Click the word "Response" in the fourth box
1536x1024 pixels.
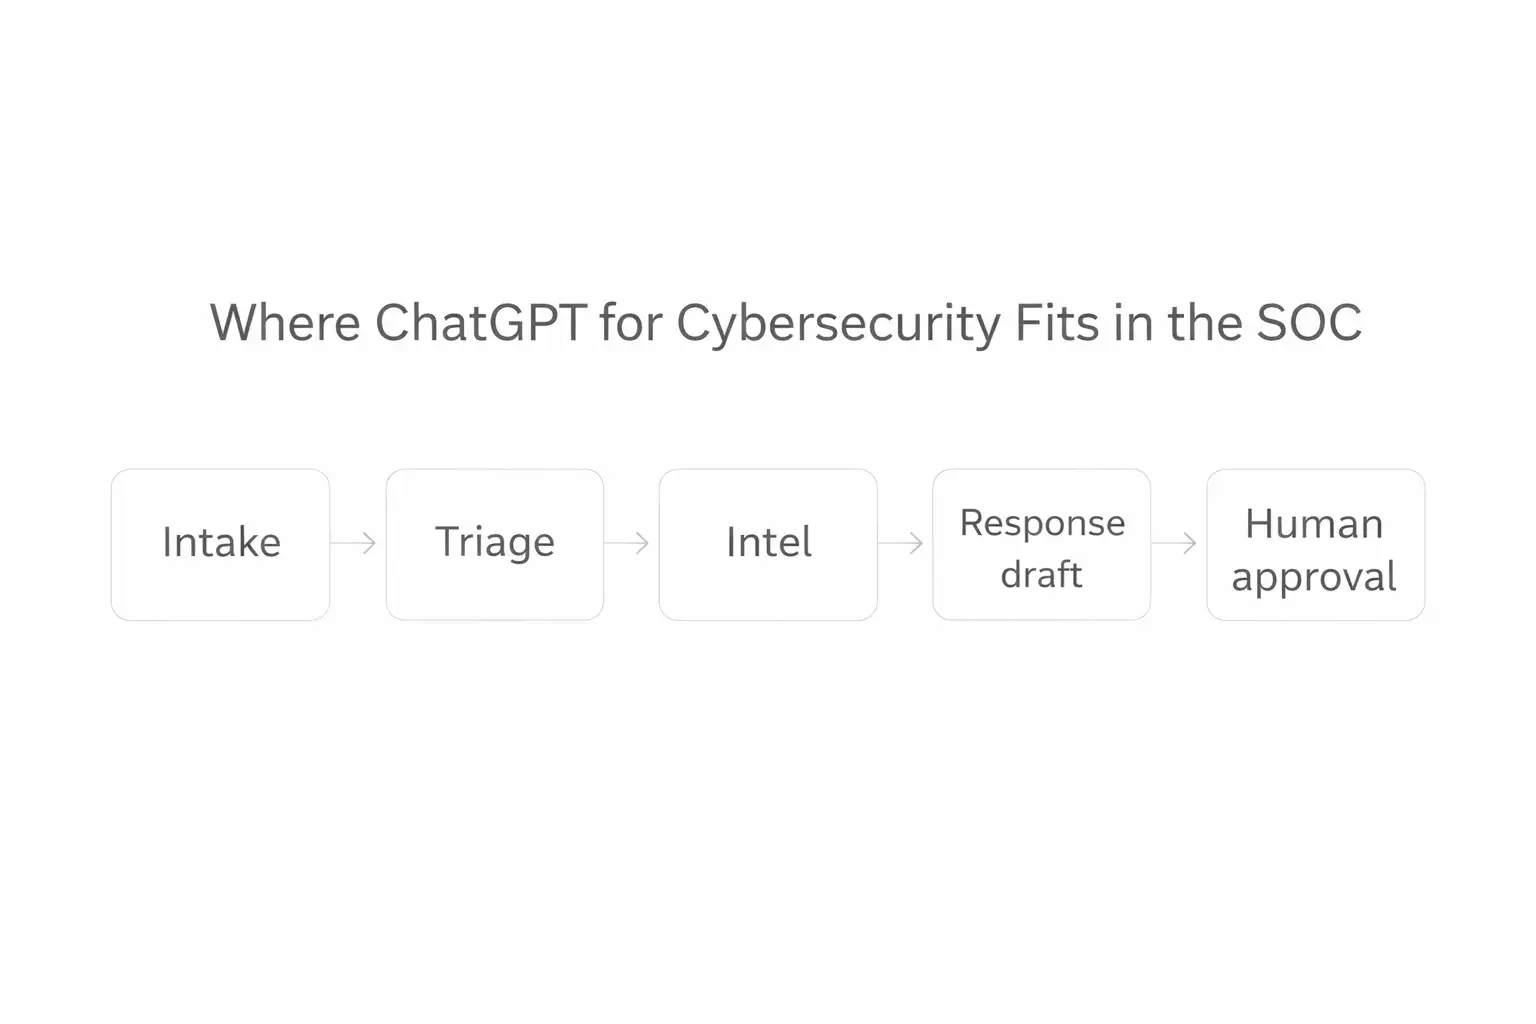1042,523
